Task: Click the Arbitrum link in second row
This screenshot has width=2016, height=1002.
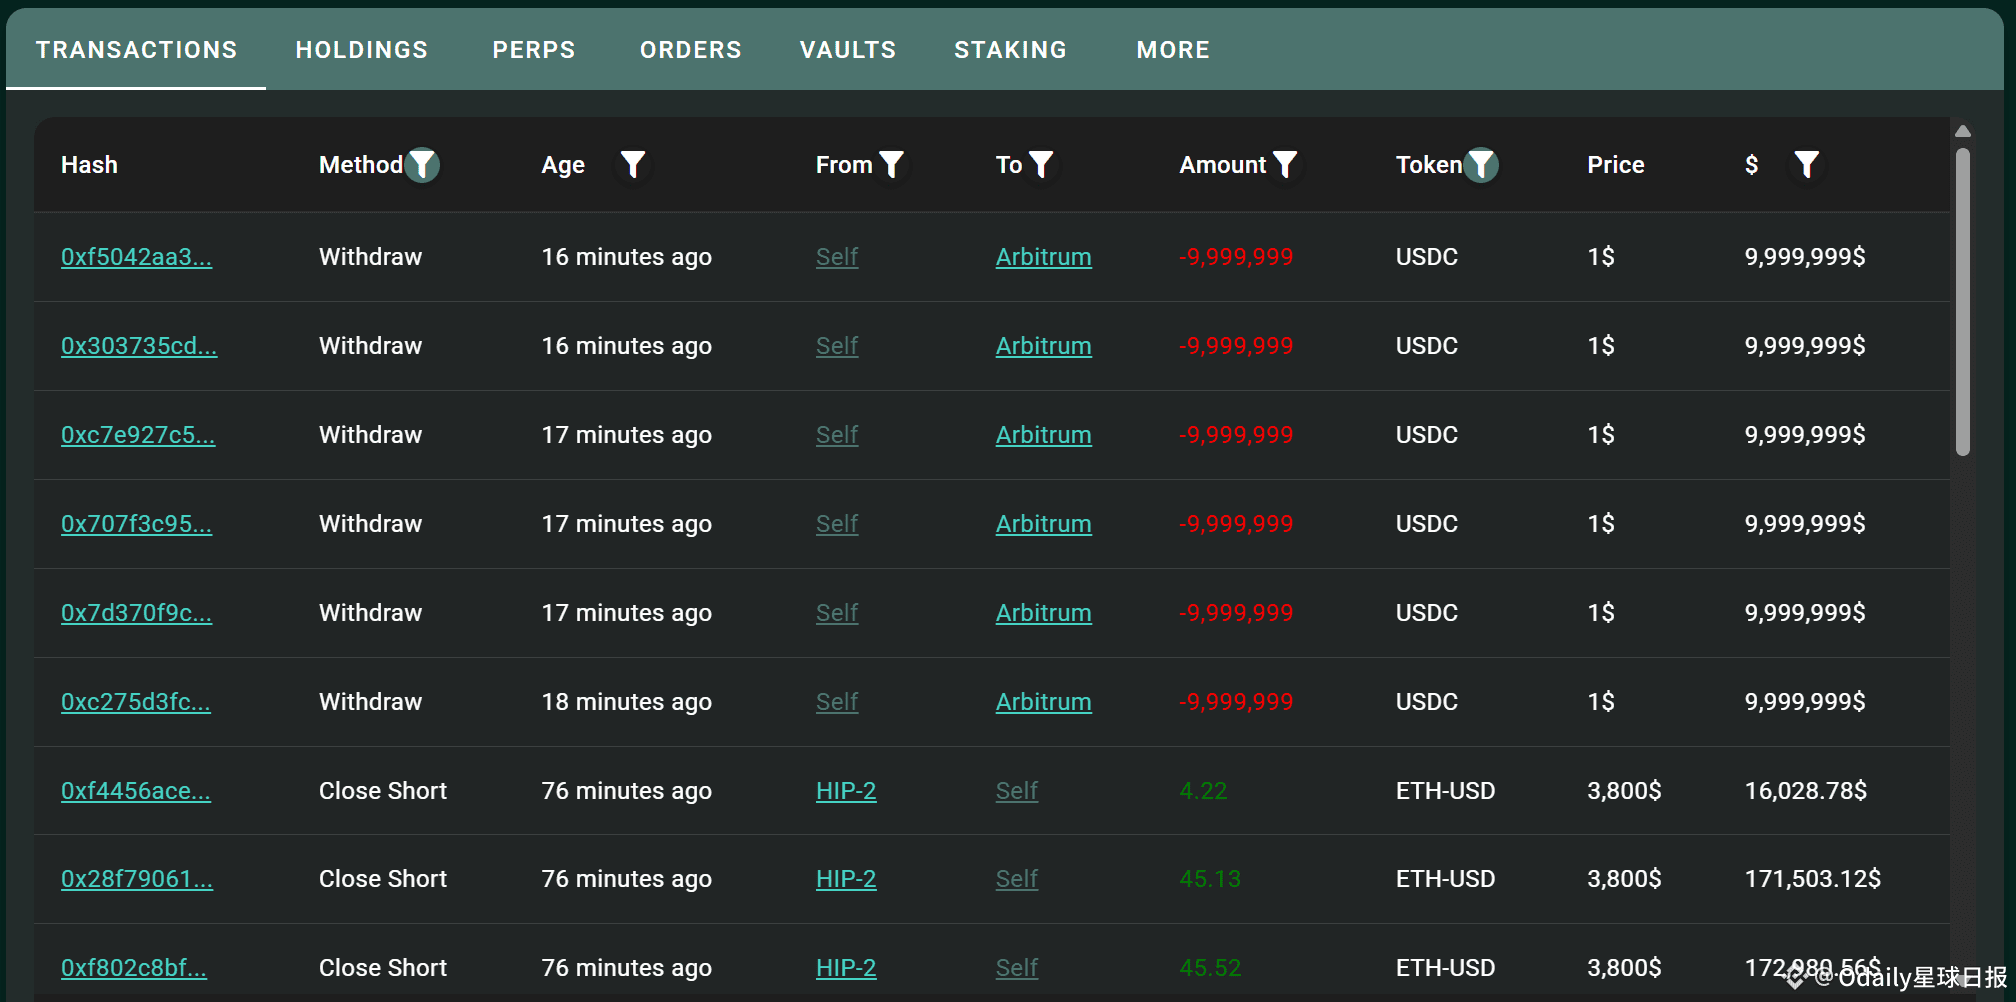Action: click(x=1043, y=346)
